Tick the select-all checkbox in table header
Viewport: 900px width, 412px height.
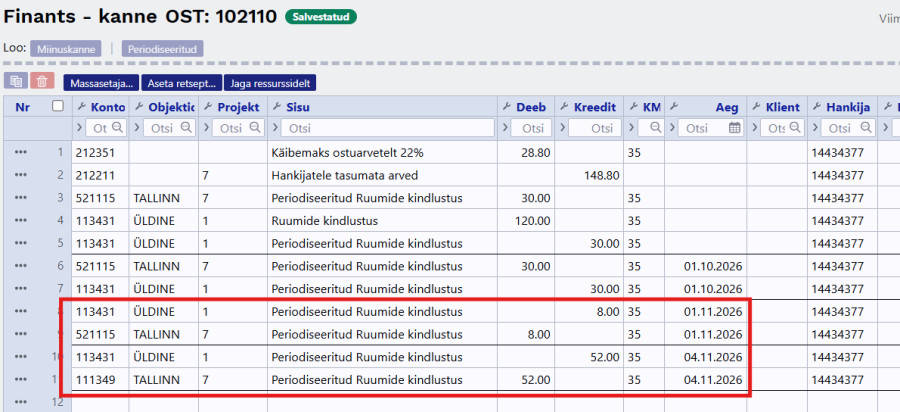point(57,106)
